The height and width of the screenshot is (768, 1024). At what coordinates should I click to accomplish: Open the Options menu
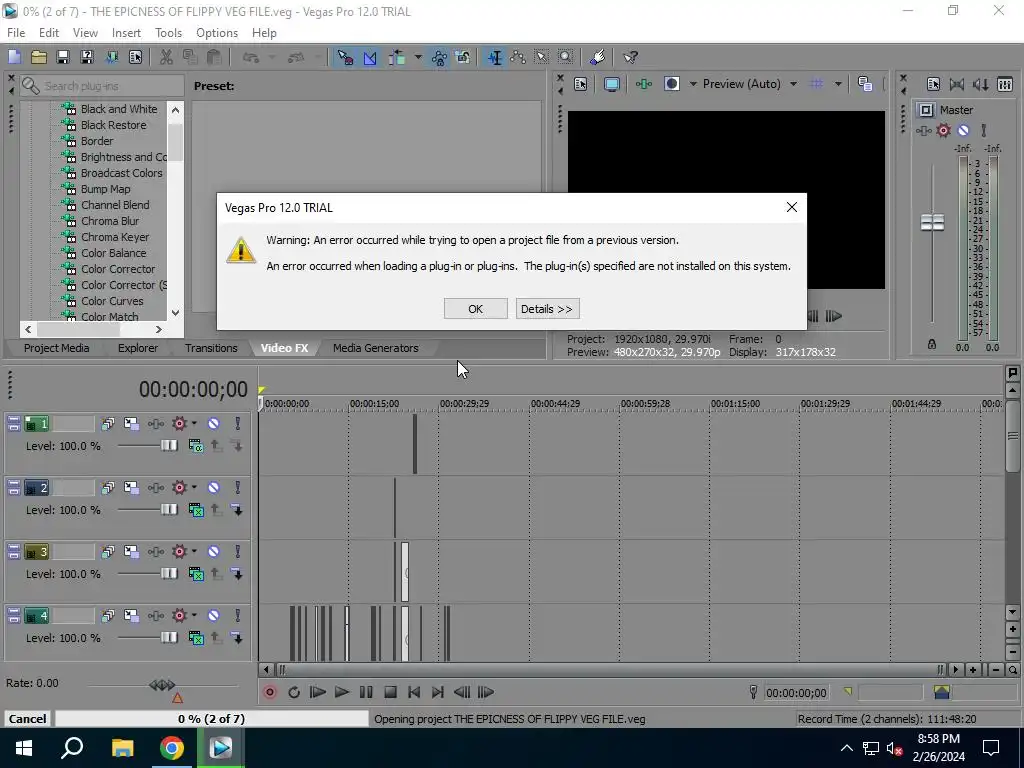point(217,33)
